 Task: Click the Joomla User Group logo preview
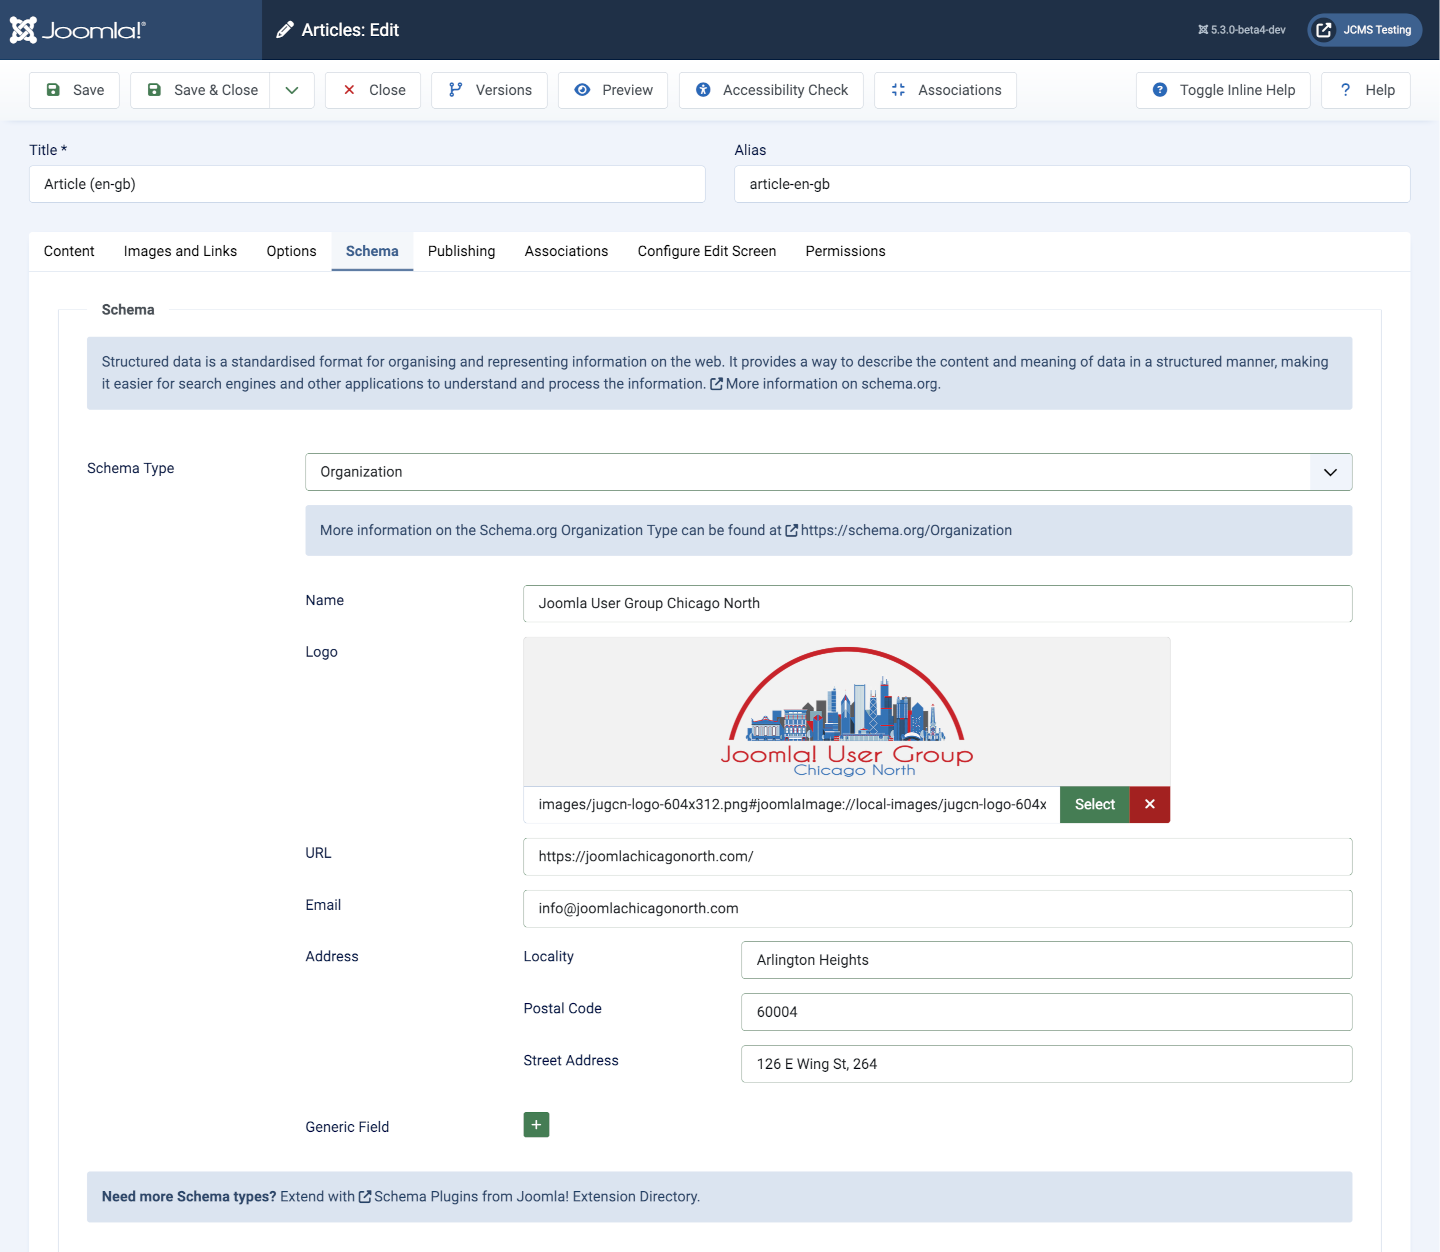[846, 712]
